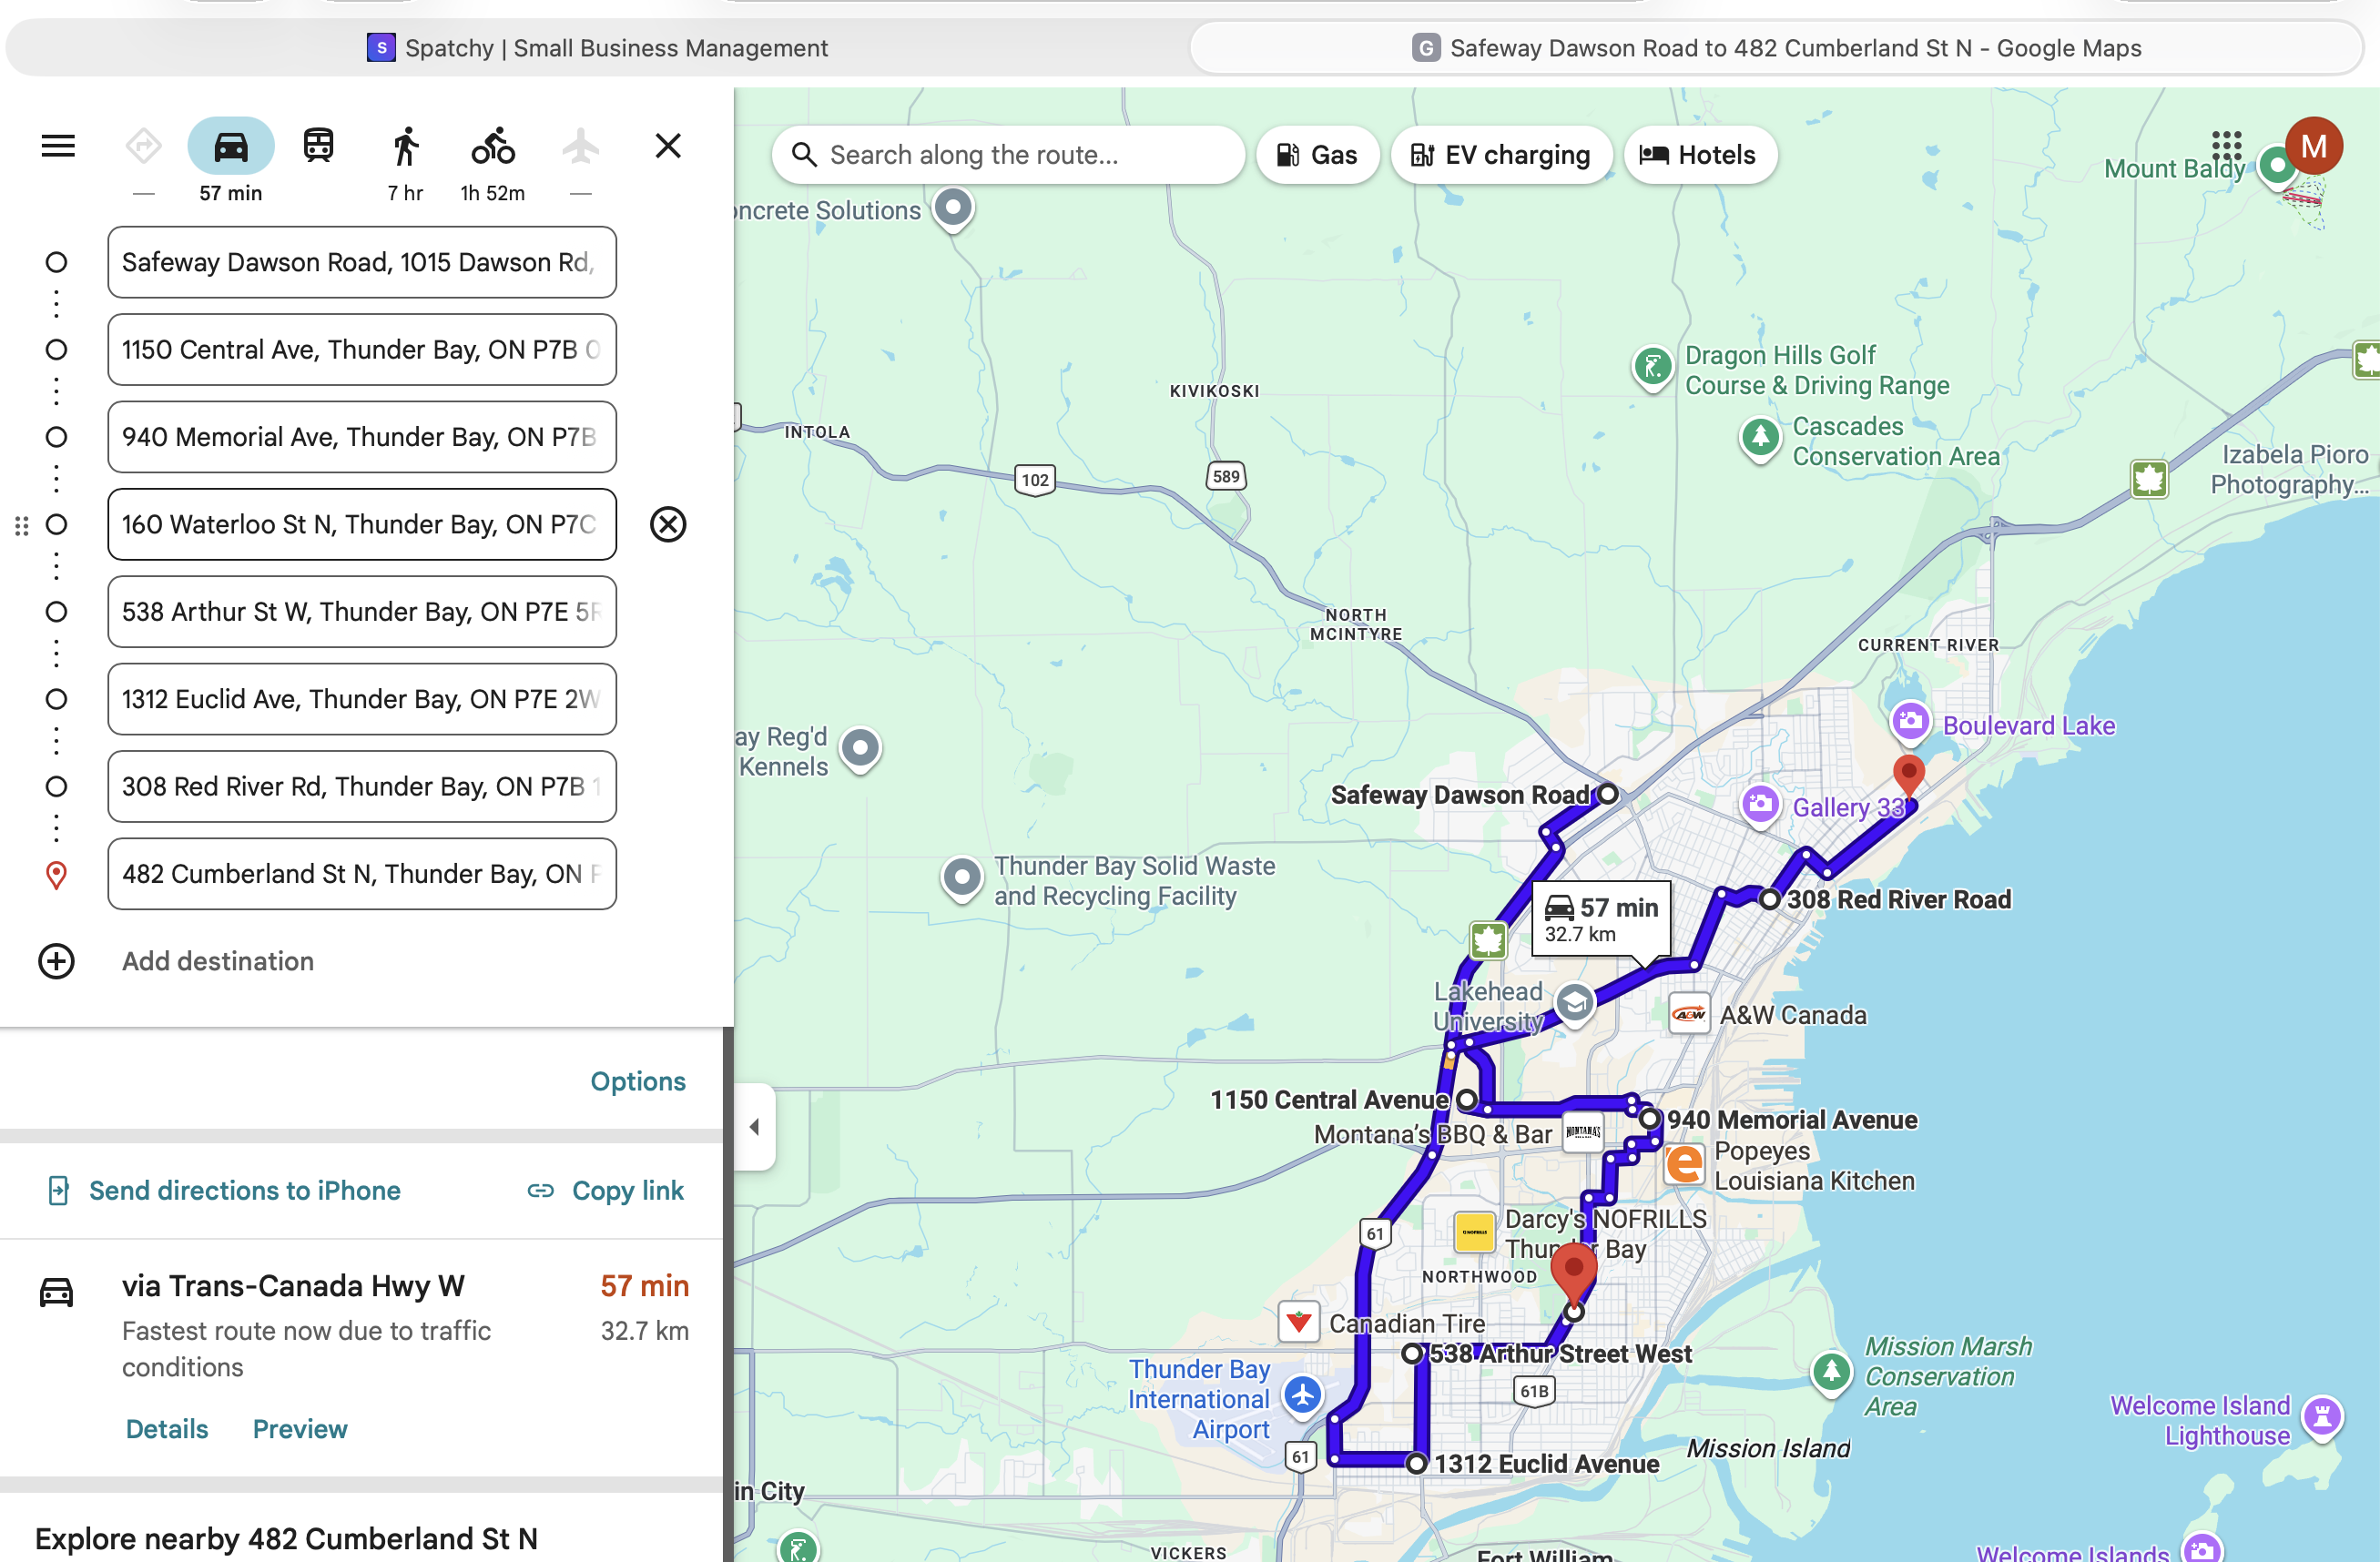Open the Google Maps hamburger menu
The height and width of the screenshot is (1562, 2380).
pyautogui.click(x=58, y=146)
